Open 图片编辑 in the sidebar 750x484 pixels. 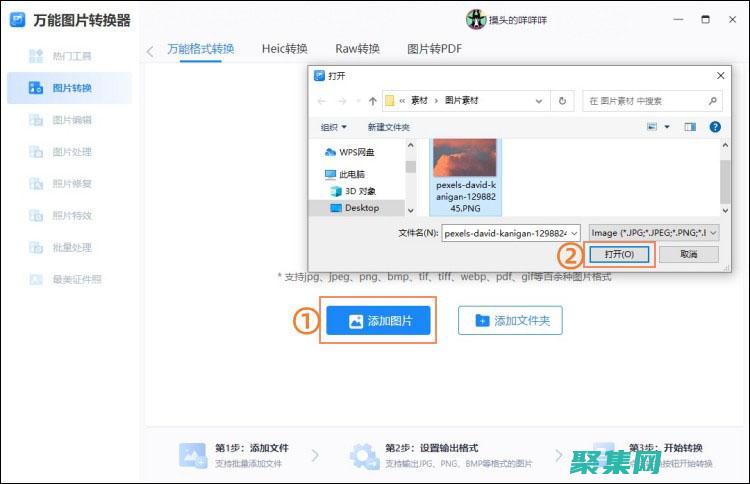(70, 120)
